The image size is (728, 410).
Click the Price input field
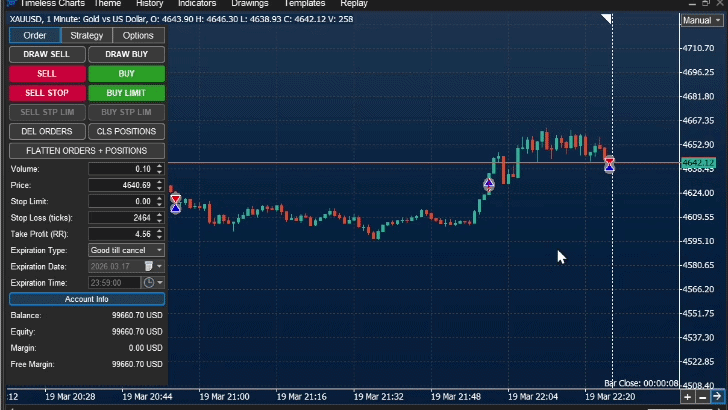click(122, 185)
